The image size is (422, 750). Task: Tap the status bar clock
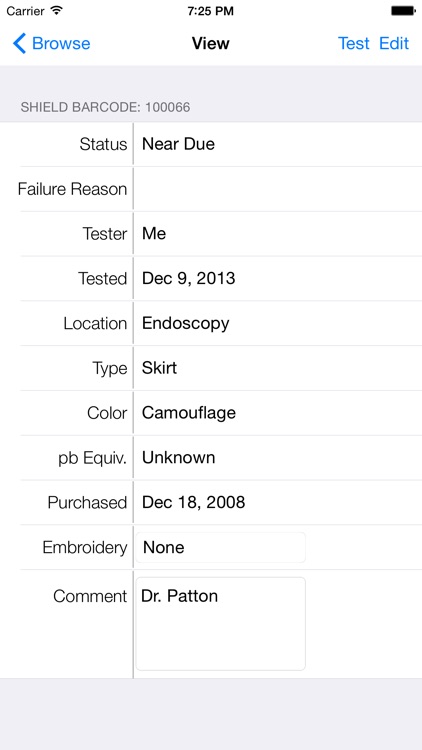(211, 11)
